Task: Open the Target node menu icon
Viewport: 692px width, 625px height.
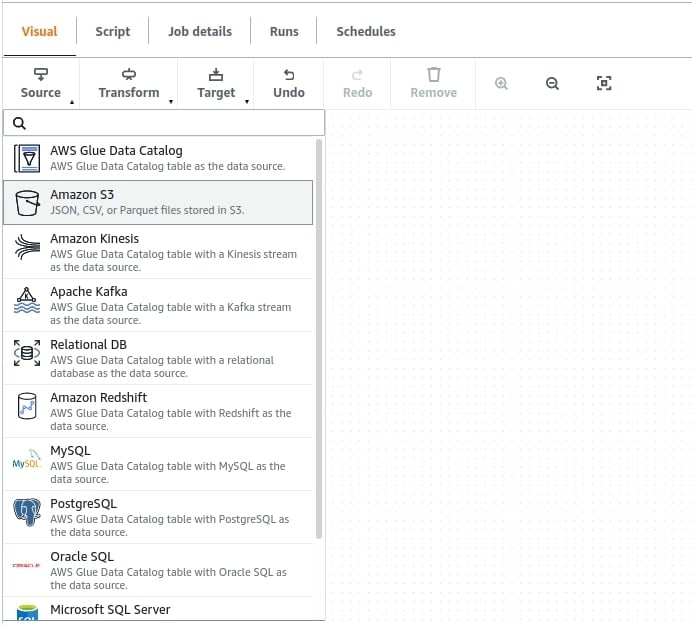Action: click(x=216, y=75)
